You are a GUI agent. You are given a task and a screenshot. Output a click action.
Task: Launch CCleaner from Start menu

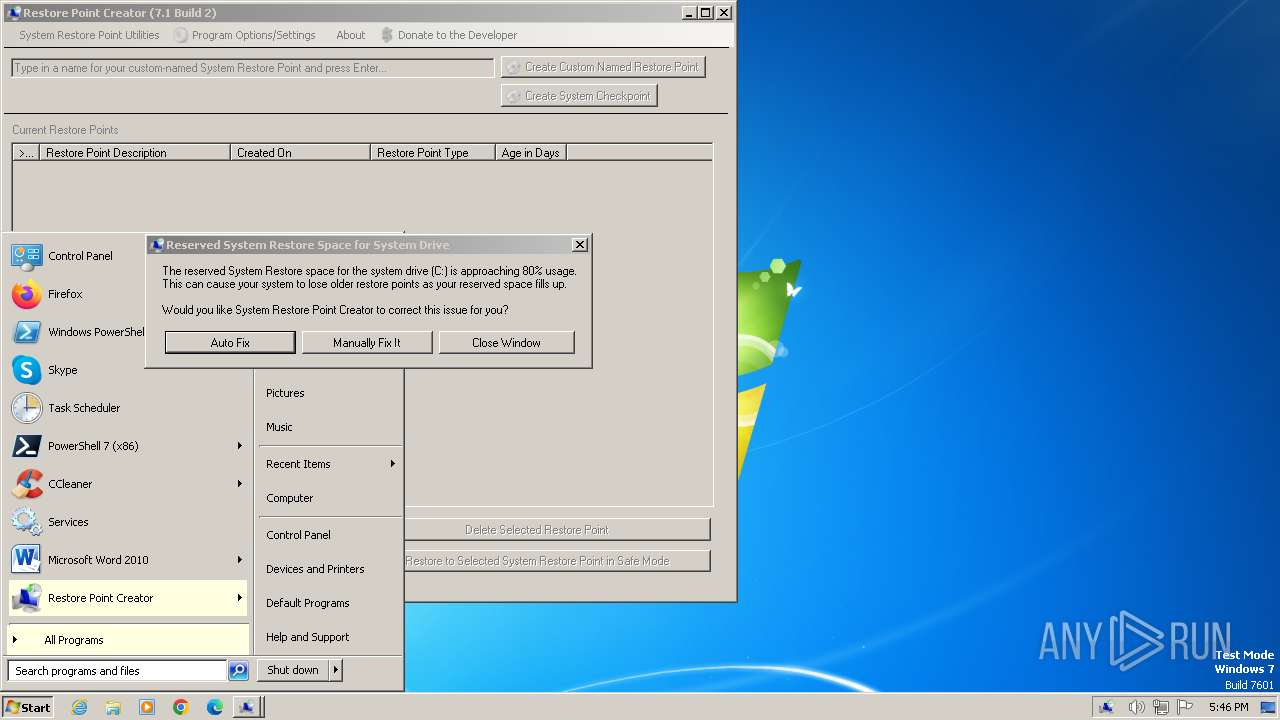[x=27, y=484]
